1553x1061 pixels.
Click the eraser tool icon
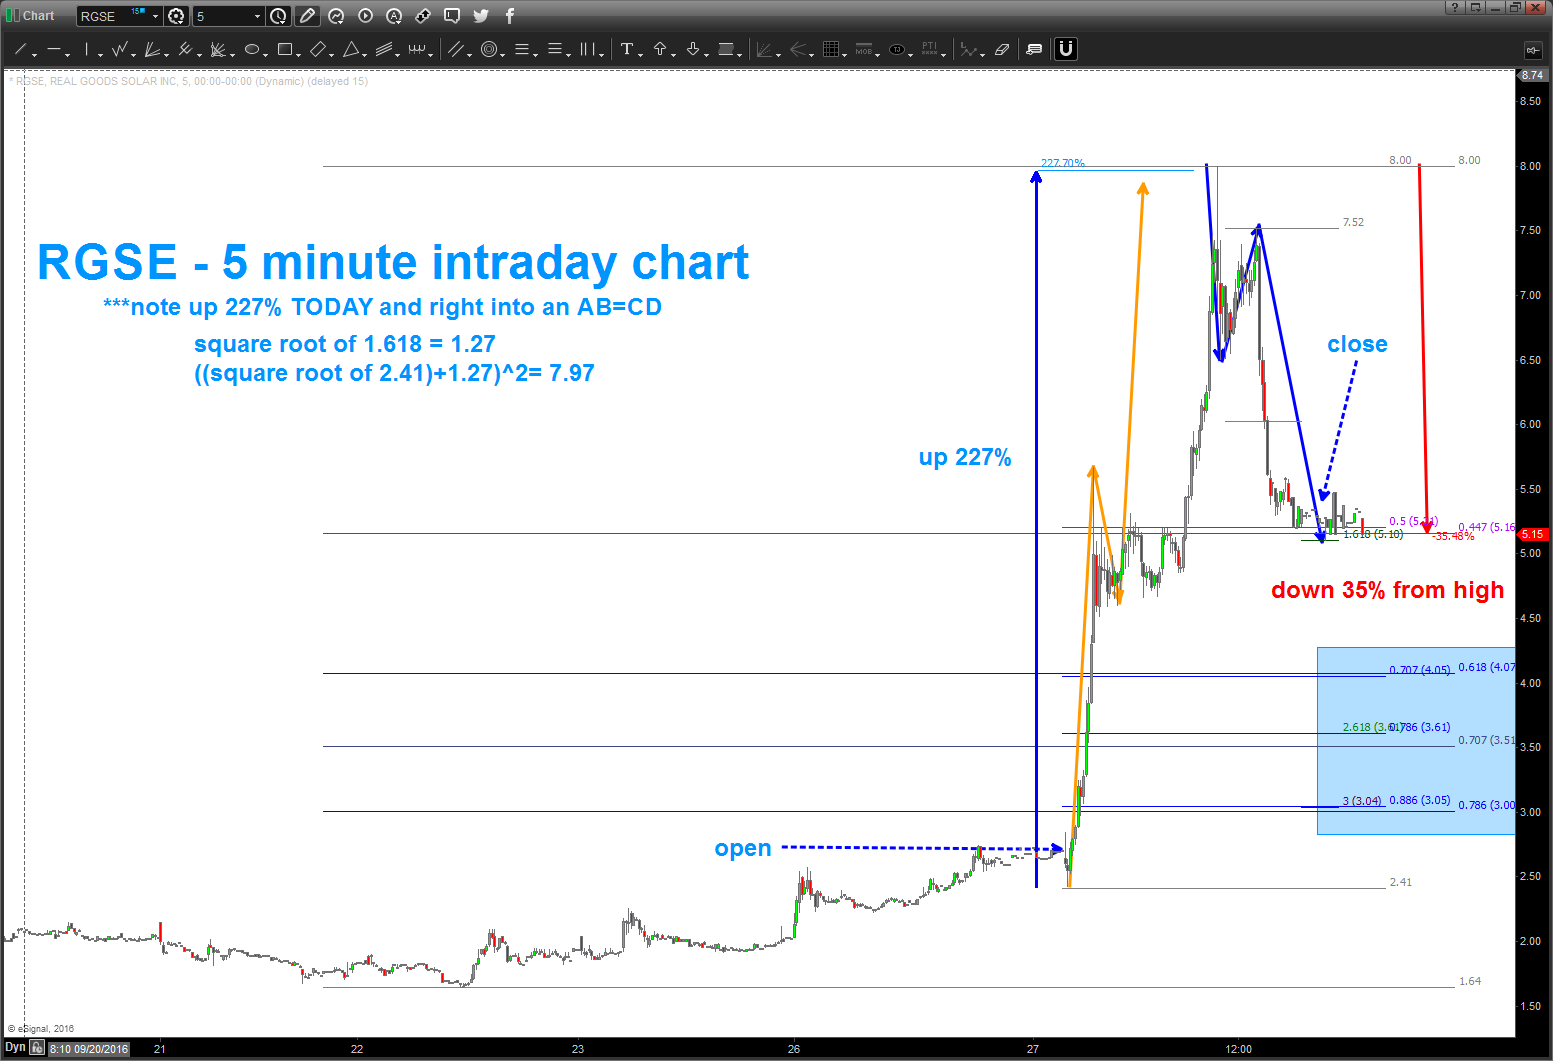click(x=1002, y=49)
